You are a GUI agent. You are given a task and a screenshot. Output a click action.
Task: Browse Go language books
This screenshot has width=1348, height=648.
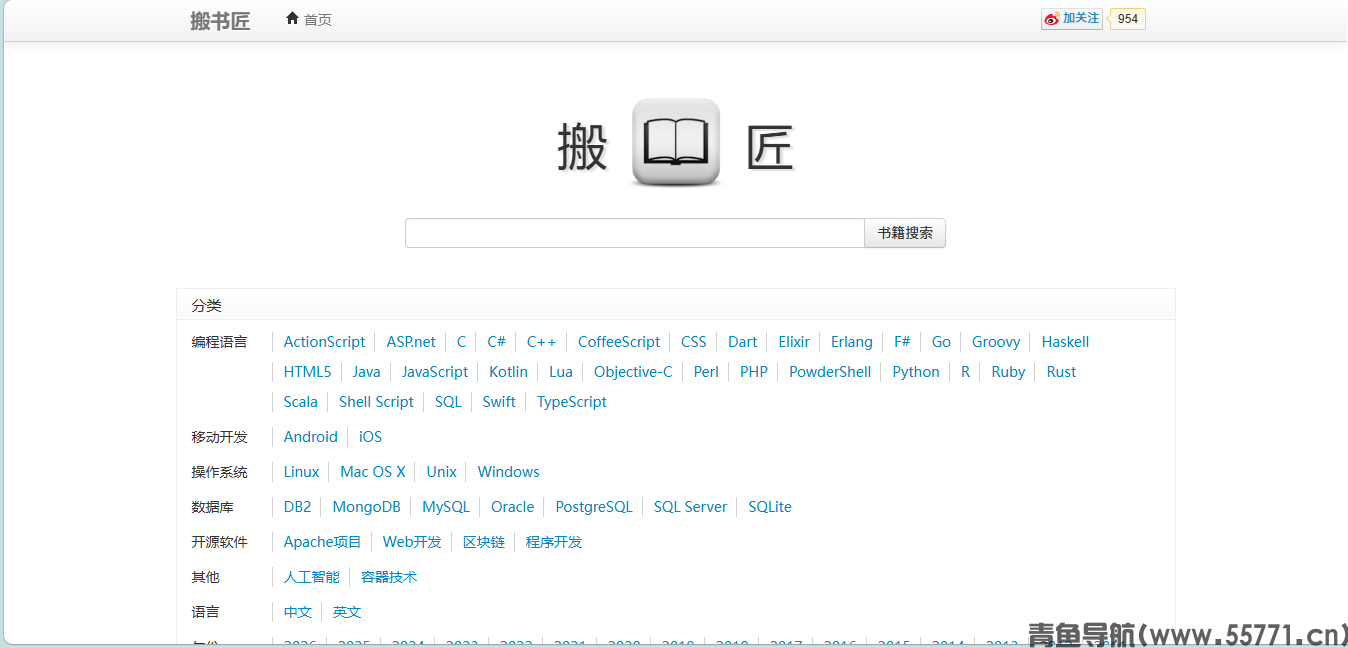[x=941, y=342]
